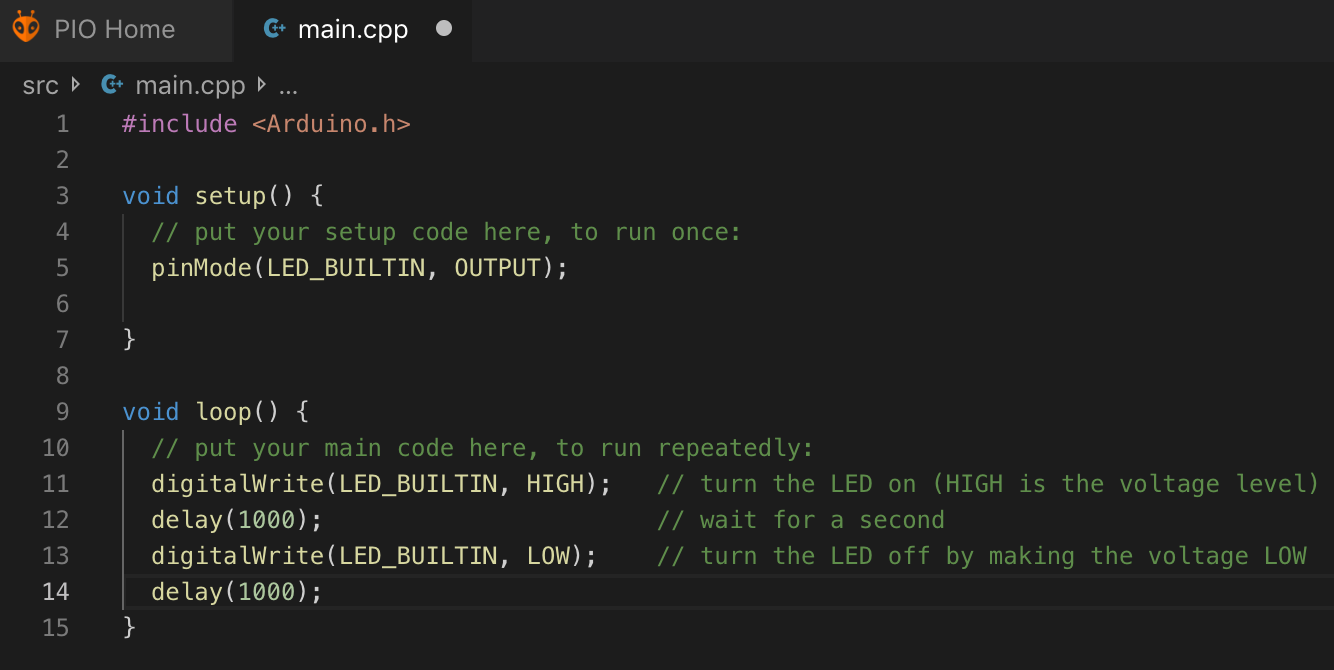Click line number 14 in the gutter
Image resolution: width=1334 pixels, height=670 pixels.
pyautogui.click(x=56, y=592)
